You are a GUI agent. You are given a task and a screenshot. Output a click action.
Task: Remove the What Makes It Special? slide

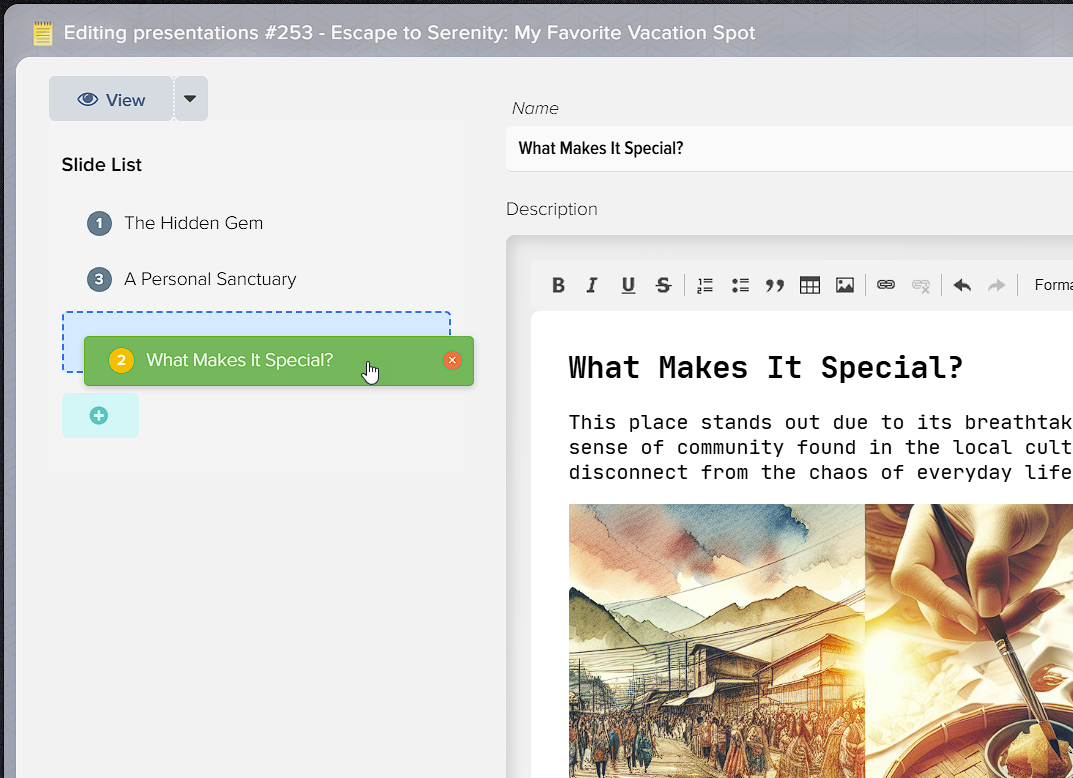click(x=452, y=361)
